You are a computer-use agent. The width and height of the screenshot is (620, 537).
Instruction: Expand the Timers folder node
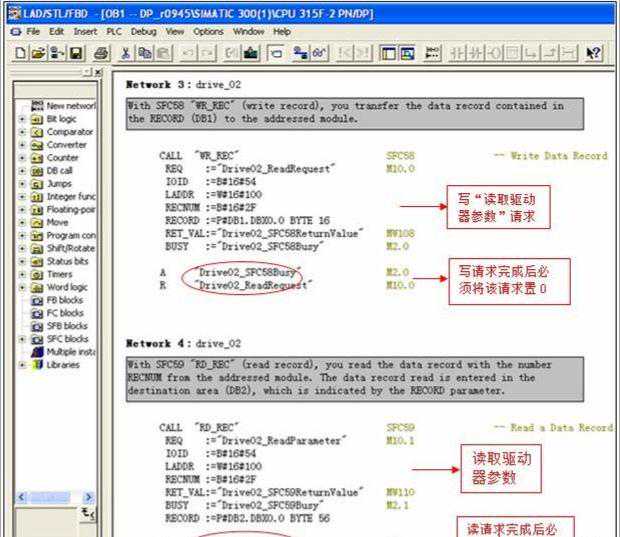23,274
